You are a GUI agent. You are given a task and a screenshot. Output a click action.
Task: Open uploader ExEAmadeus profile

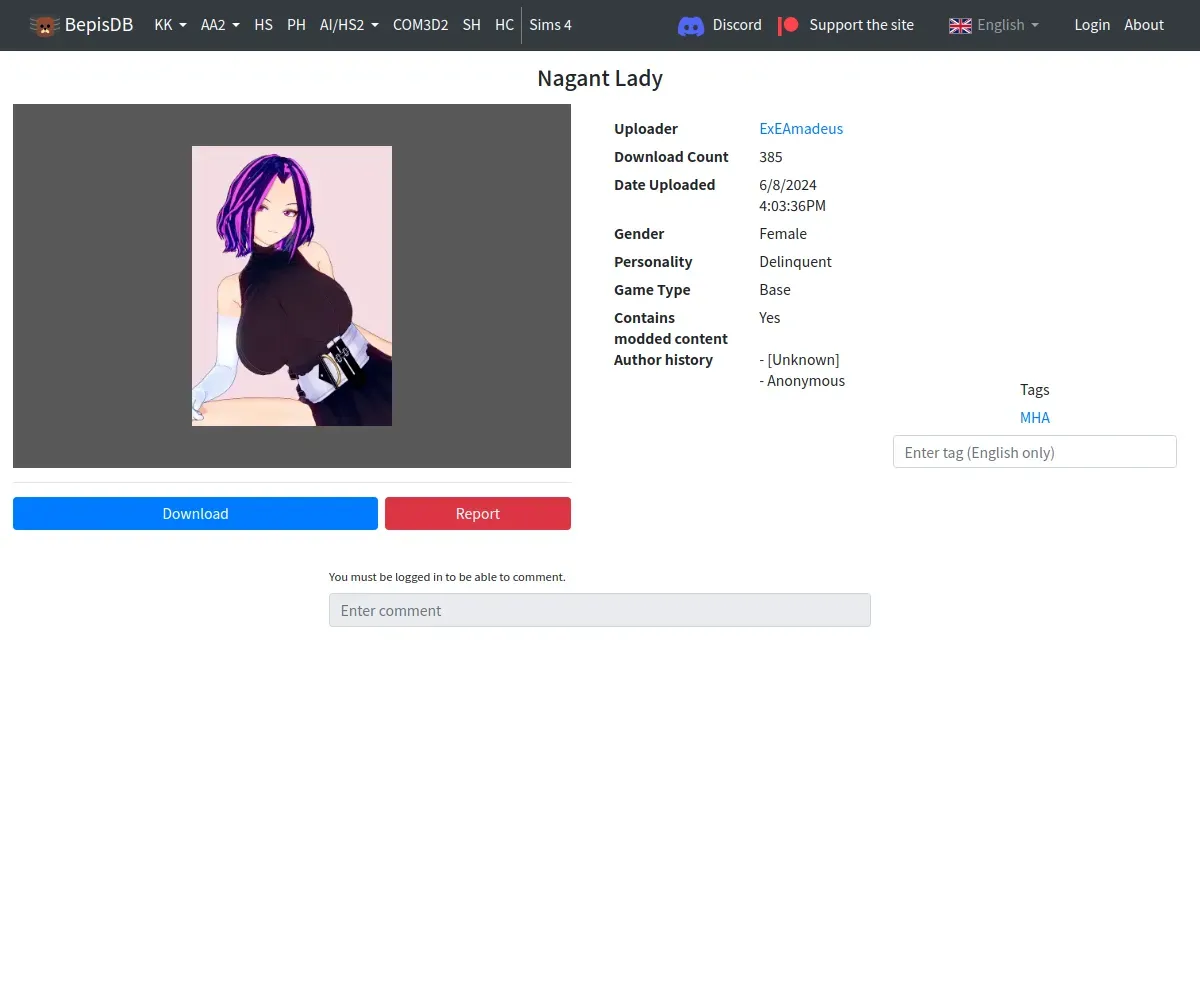[x=801, y=129]
